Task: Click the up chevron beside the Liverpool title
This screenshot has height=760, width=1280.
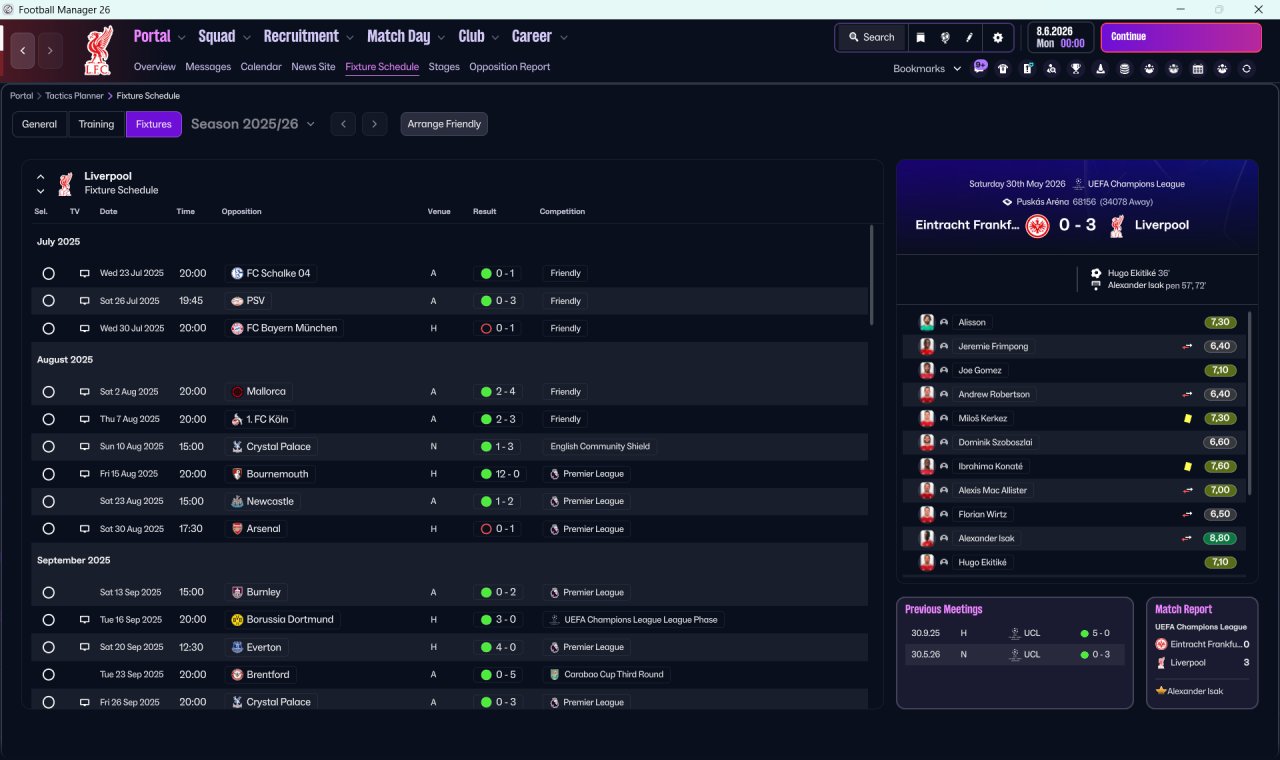Action: coord(41,177)
